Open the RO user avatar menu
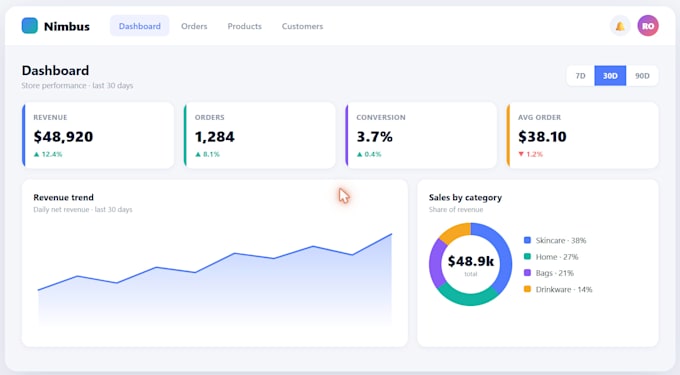Image resolution: width=680 pixels, height=375 pixels. click(x=648, y=26)
